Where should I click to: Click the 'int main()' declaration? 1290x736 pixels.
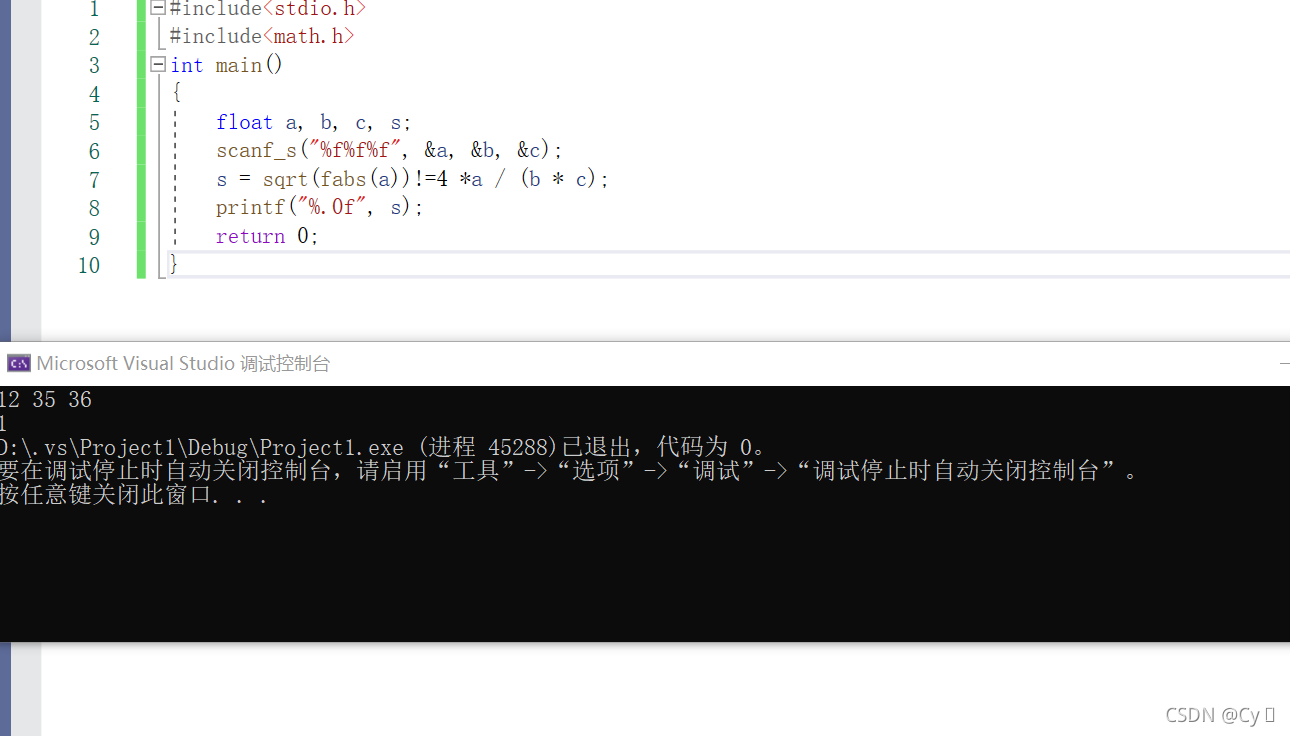[227, 65]
